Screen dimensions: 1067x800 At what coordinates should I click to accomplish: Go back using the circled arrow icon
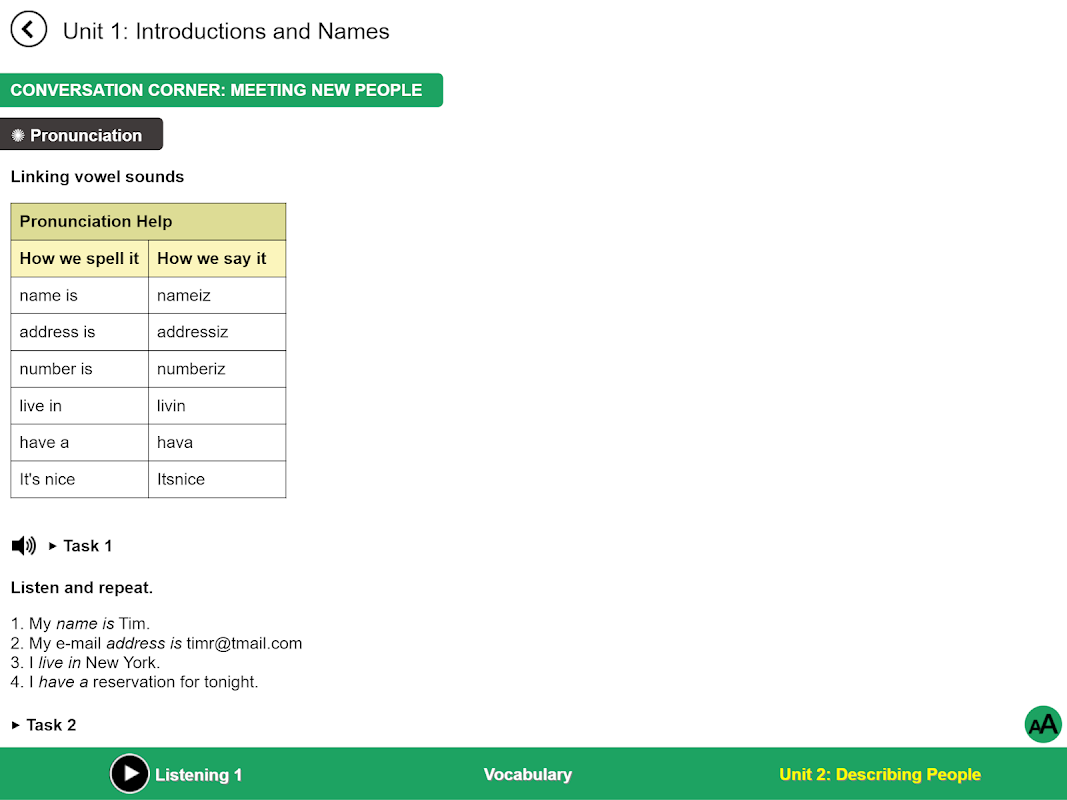[x=29, y=29]
